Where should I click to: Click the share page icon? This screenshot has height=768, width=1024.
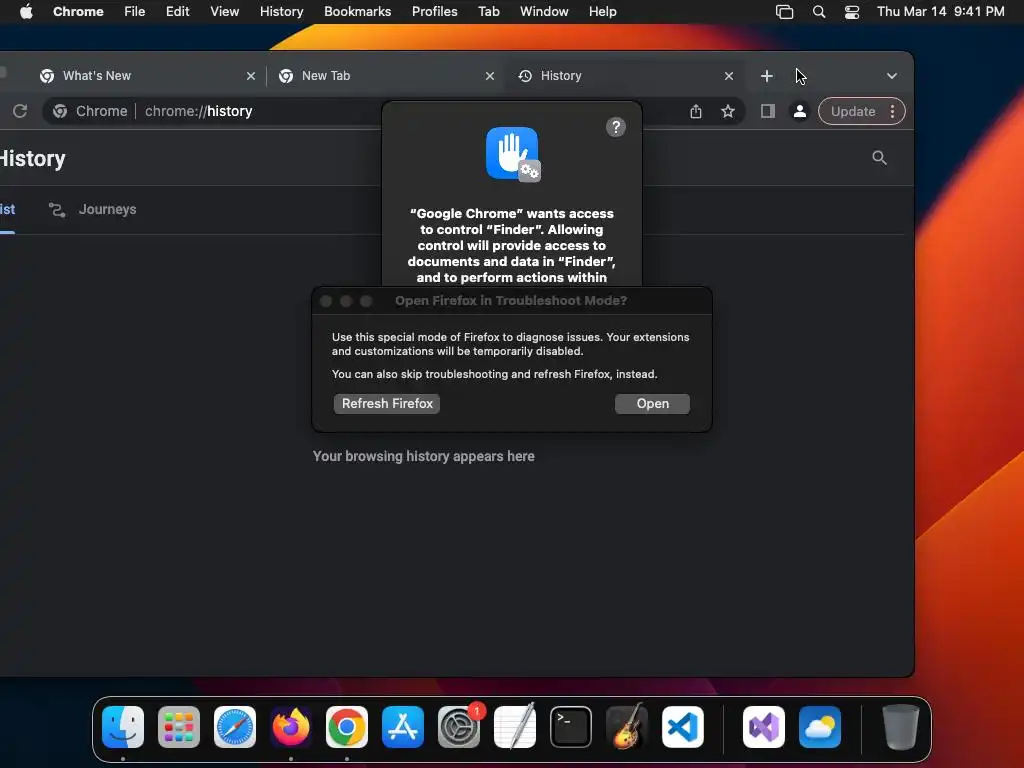point(696,111)
